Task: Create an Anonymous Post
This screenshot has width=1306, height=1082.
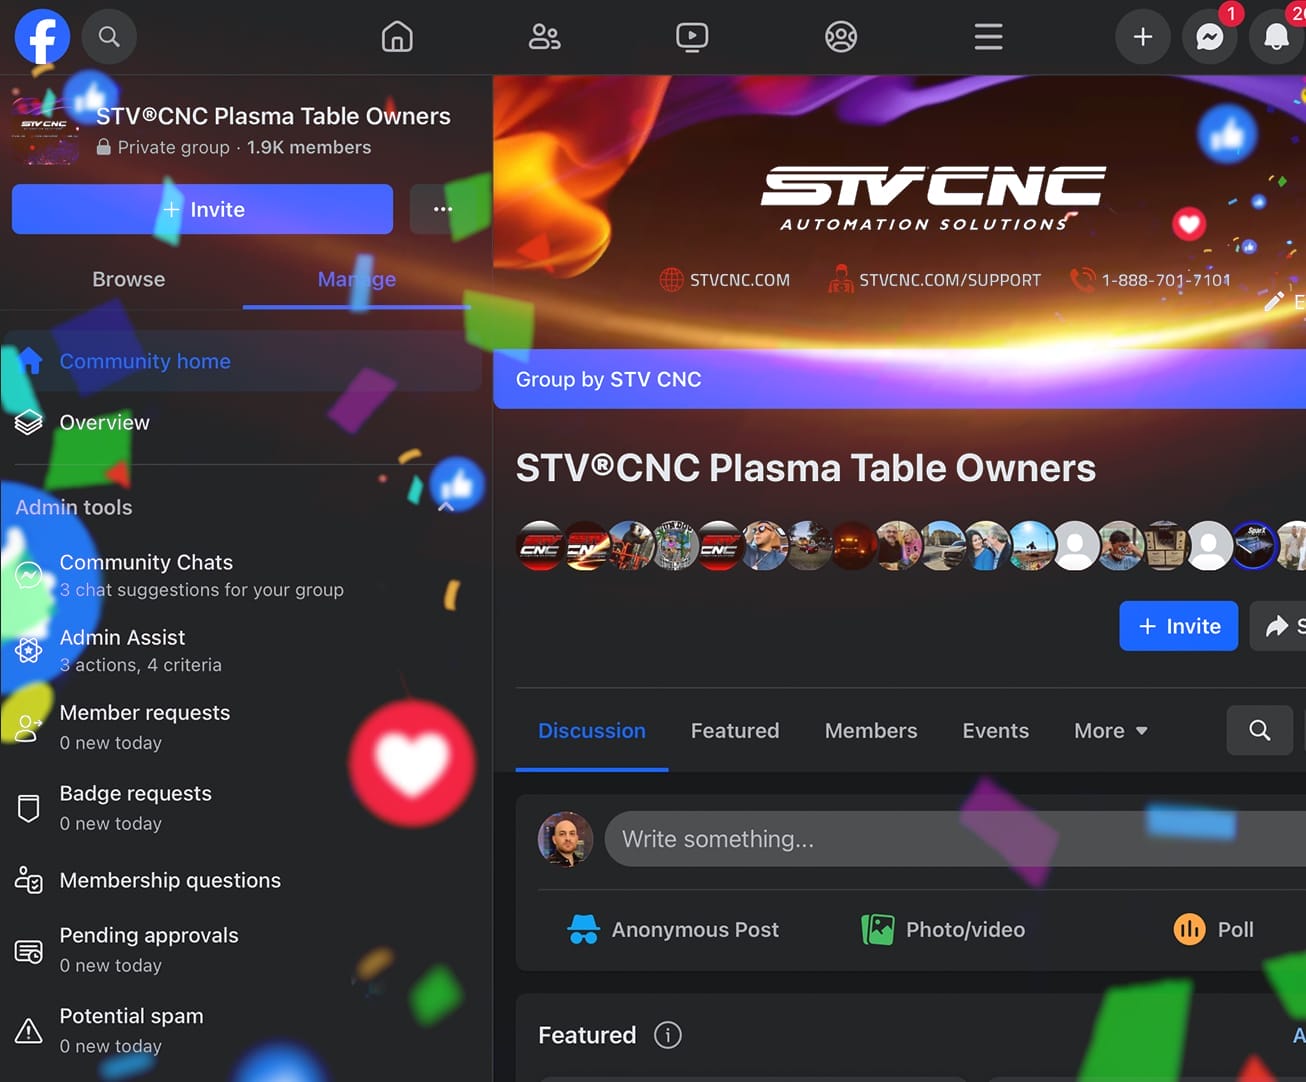Action: [673, 930]
